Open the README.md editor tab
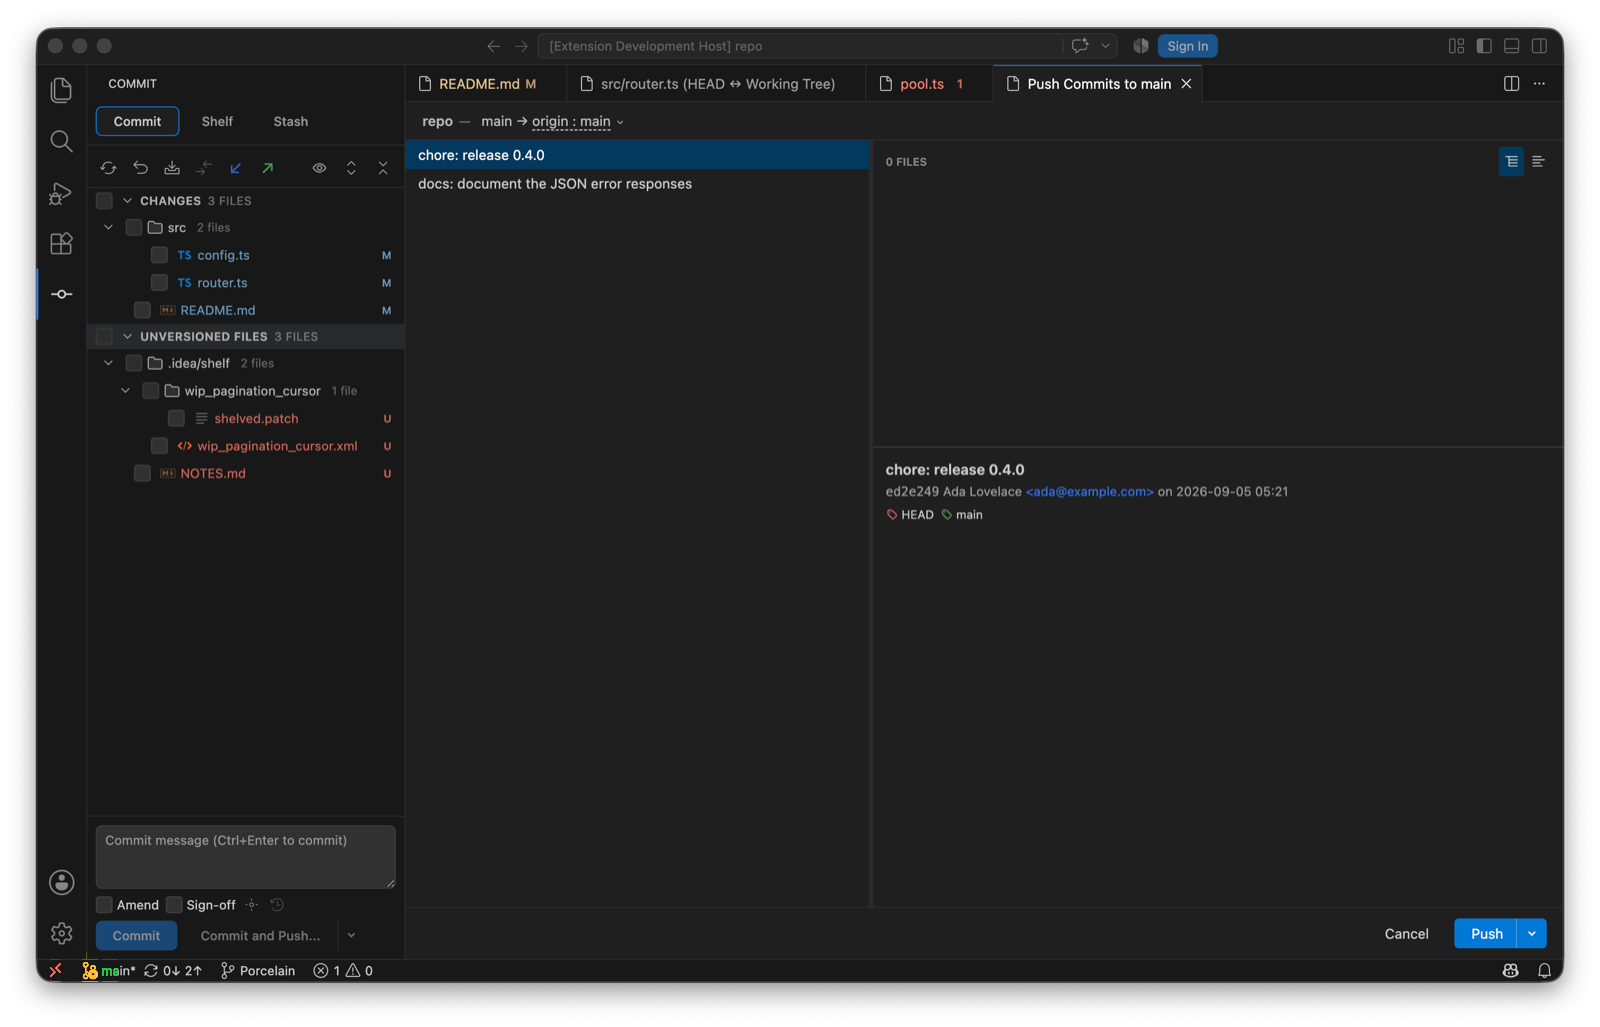1600x1027 pixels. coord(486,84)
